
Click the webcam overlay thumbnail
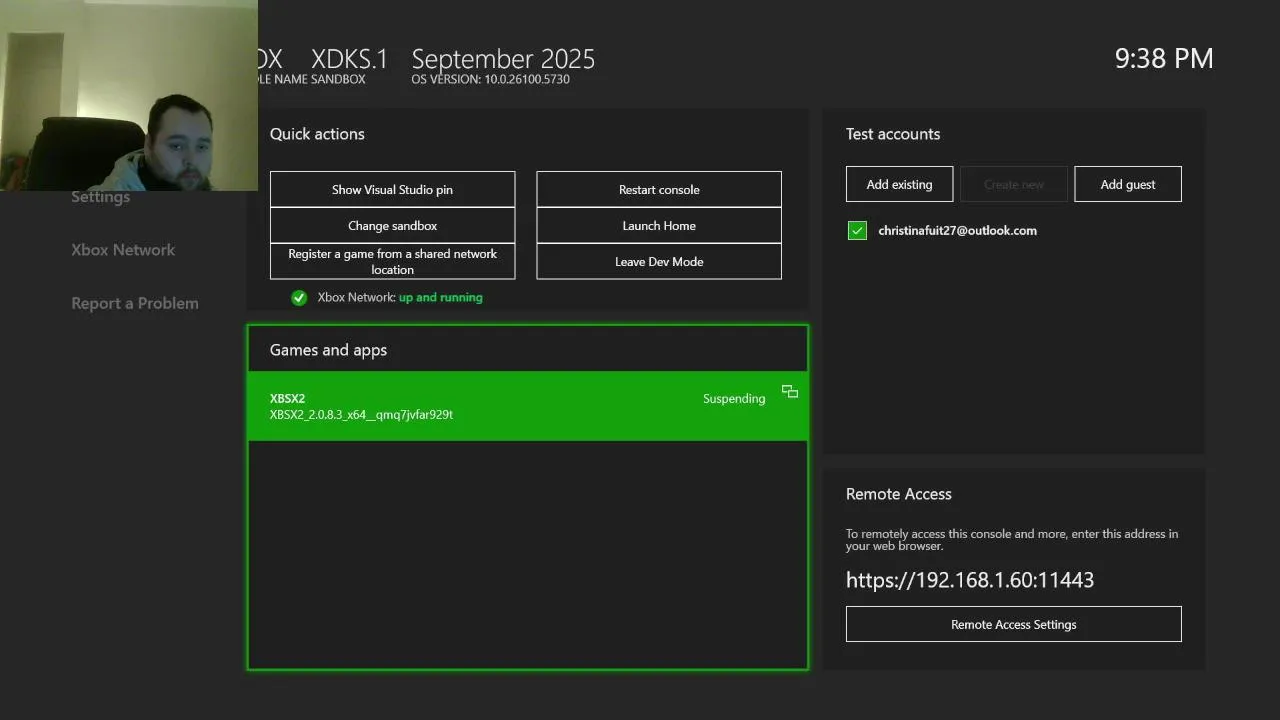tap(129, 95)
